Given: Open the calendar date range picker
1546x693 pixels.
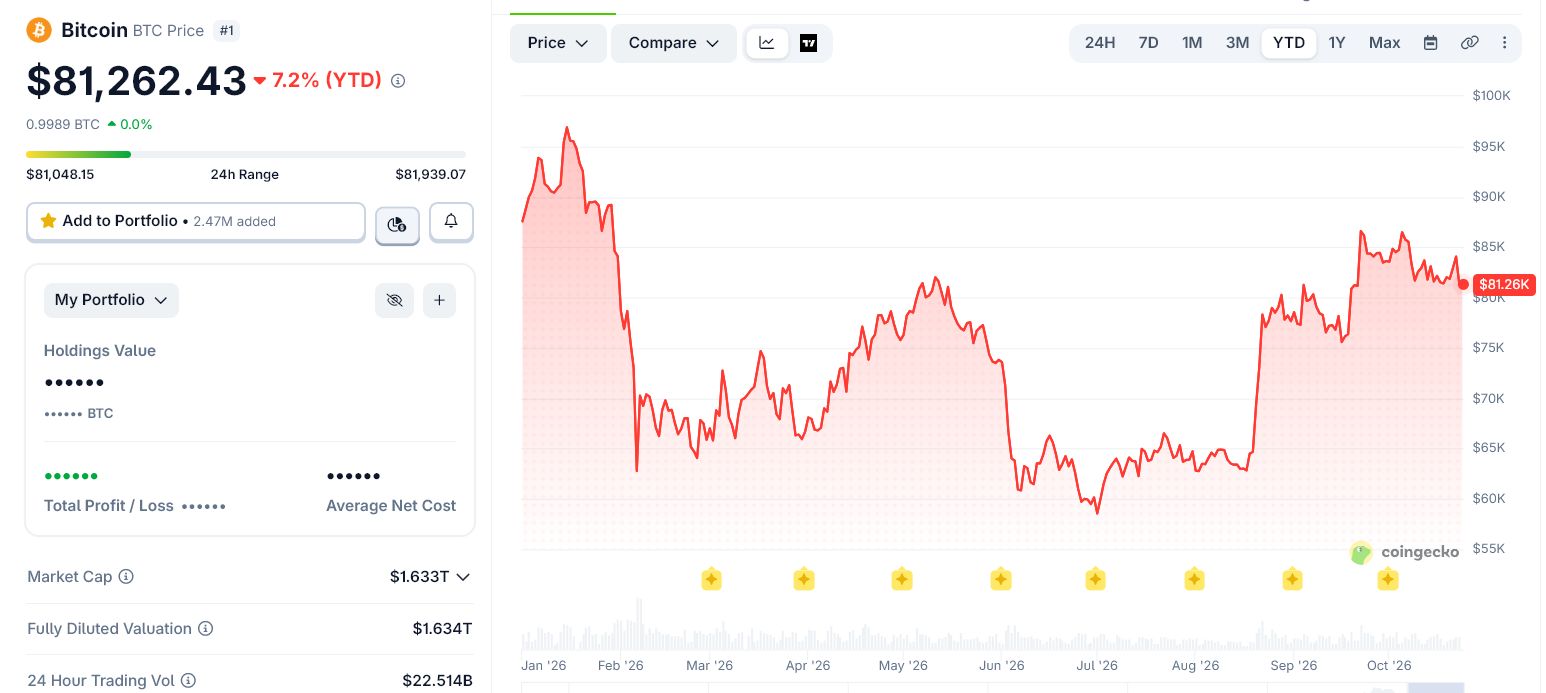Looking at the screenshot, I should [x=1430, y=43].
